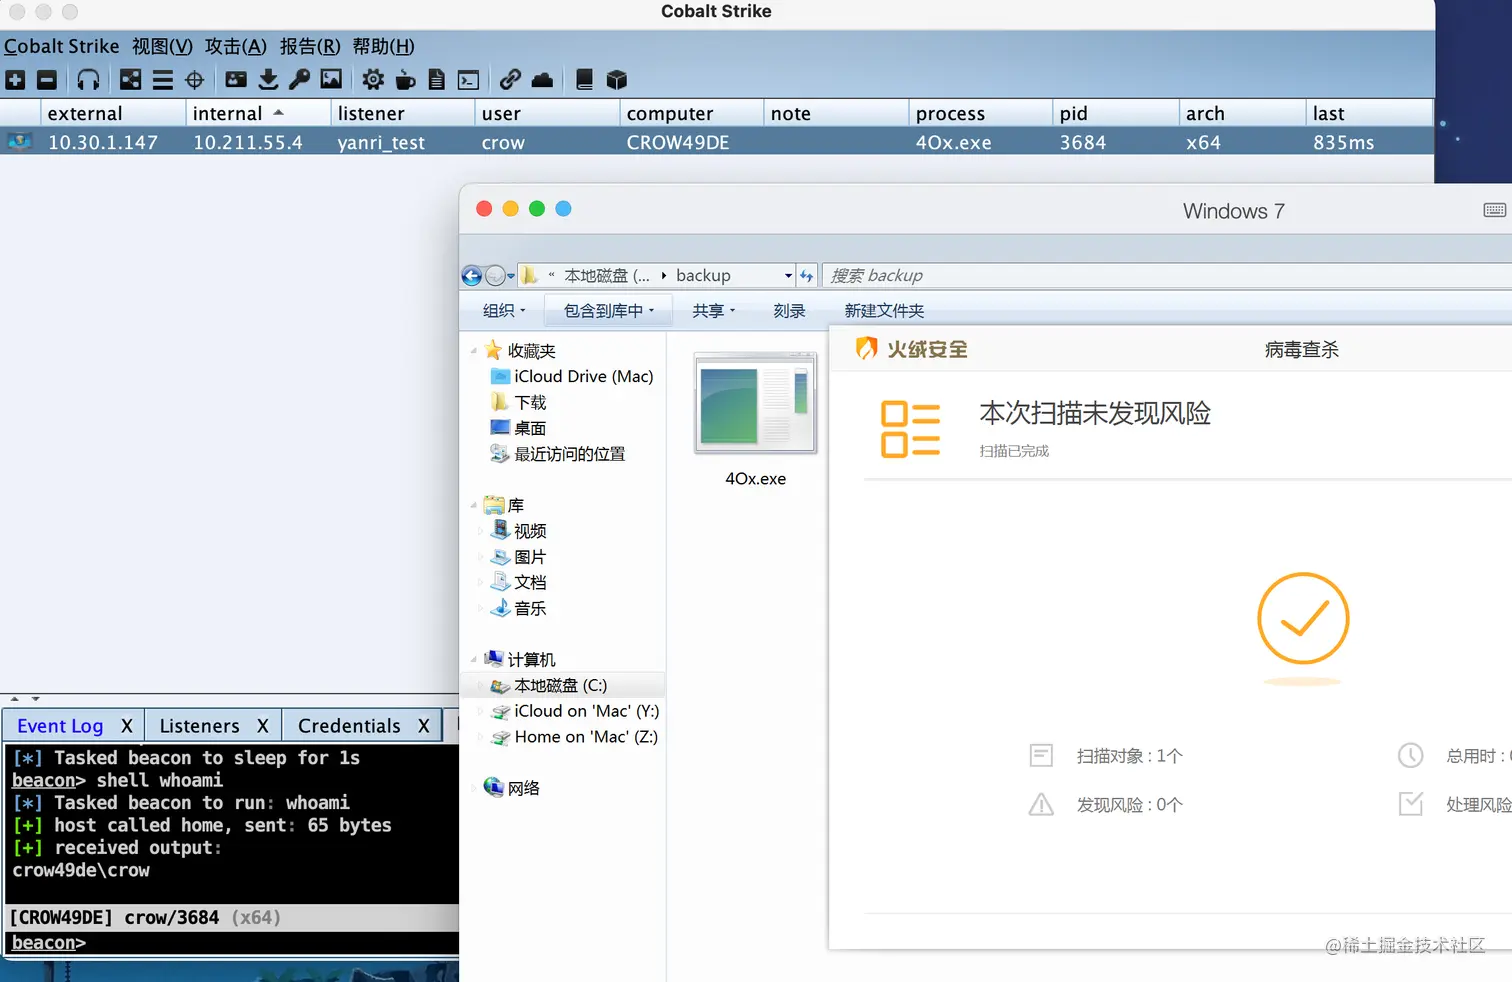Select iCloud Drive (Mac) in favorites
1512x982 pixels.
[573, 377]
